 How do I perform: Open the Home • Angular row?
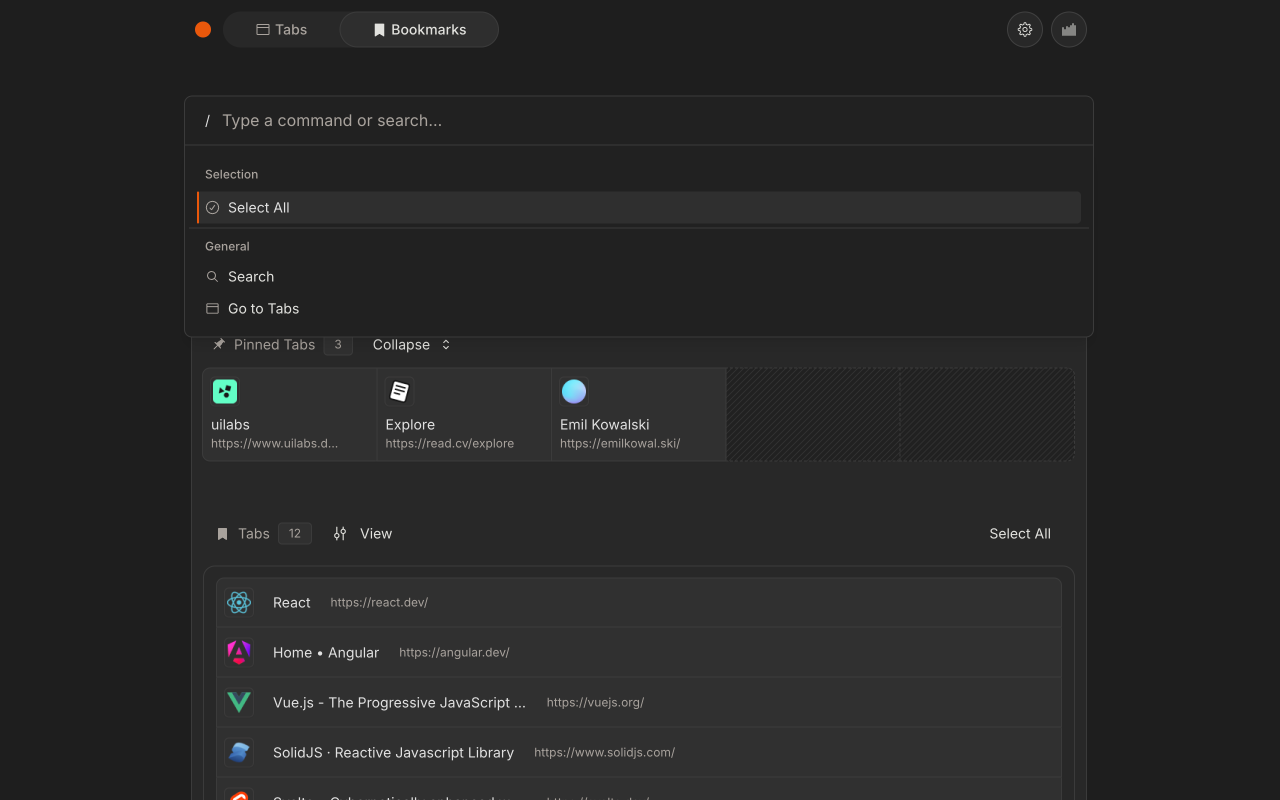(639, 653)
